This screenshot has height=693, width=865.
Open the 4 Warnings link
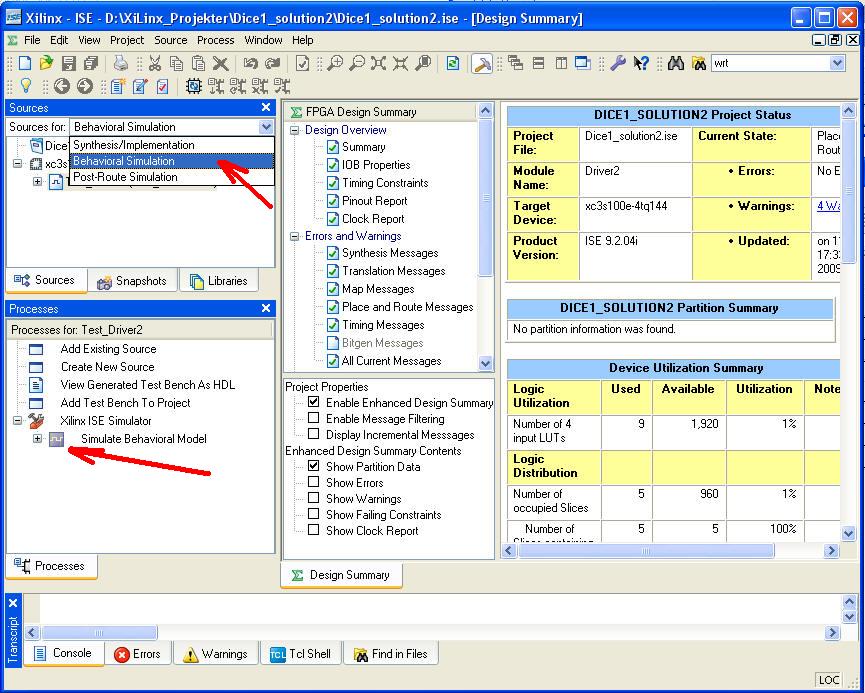829,206
